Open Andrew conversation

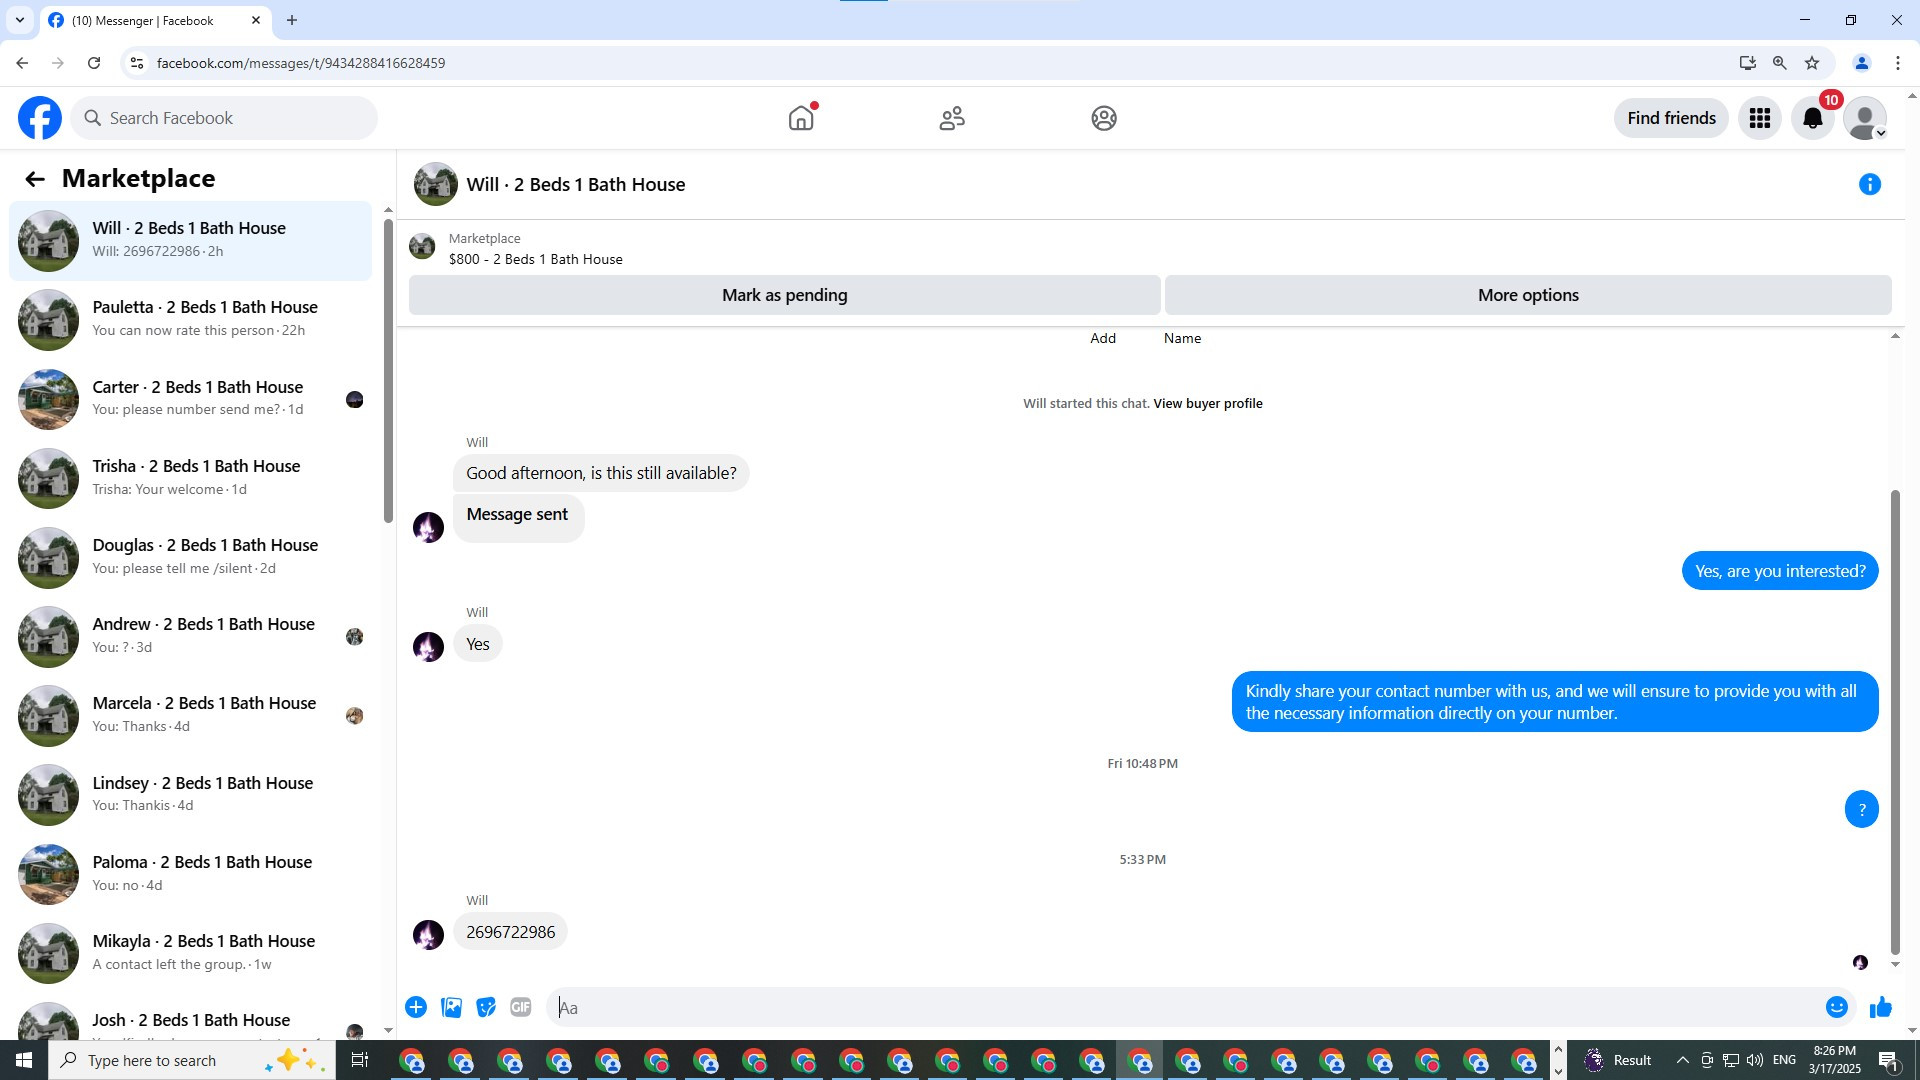click(190, 636)
